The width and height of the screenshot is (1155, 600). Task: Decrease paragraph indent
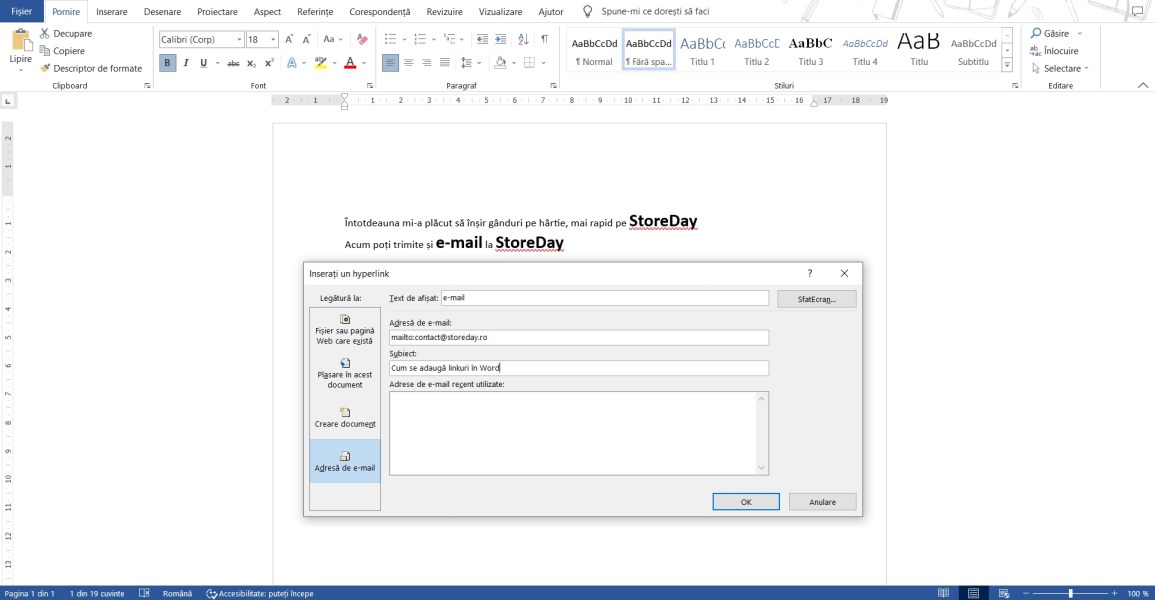(x=482, y=40)
